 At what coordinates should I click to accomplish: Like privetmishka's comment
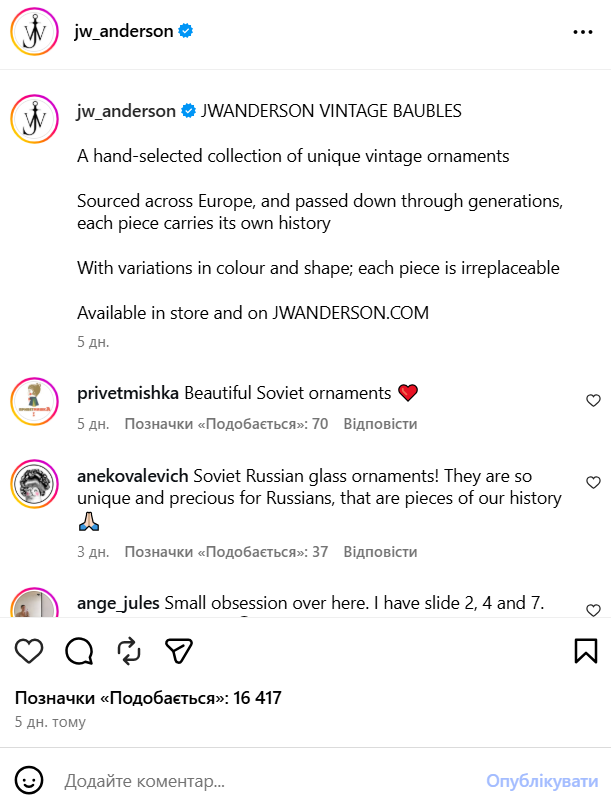[593, 401]
